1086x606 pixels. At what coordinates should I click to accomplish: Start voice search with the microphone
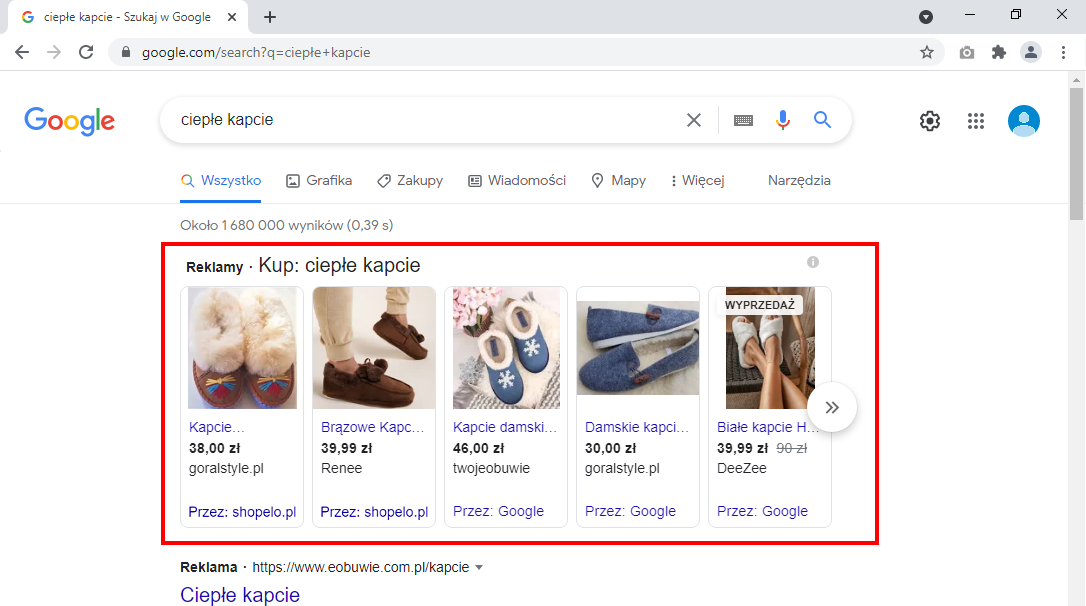tap(783, 120)
